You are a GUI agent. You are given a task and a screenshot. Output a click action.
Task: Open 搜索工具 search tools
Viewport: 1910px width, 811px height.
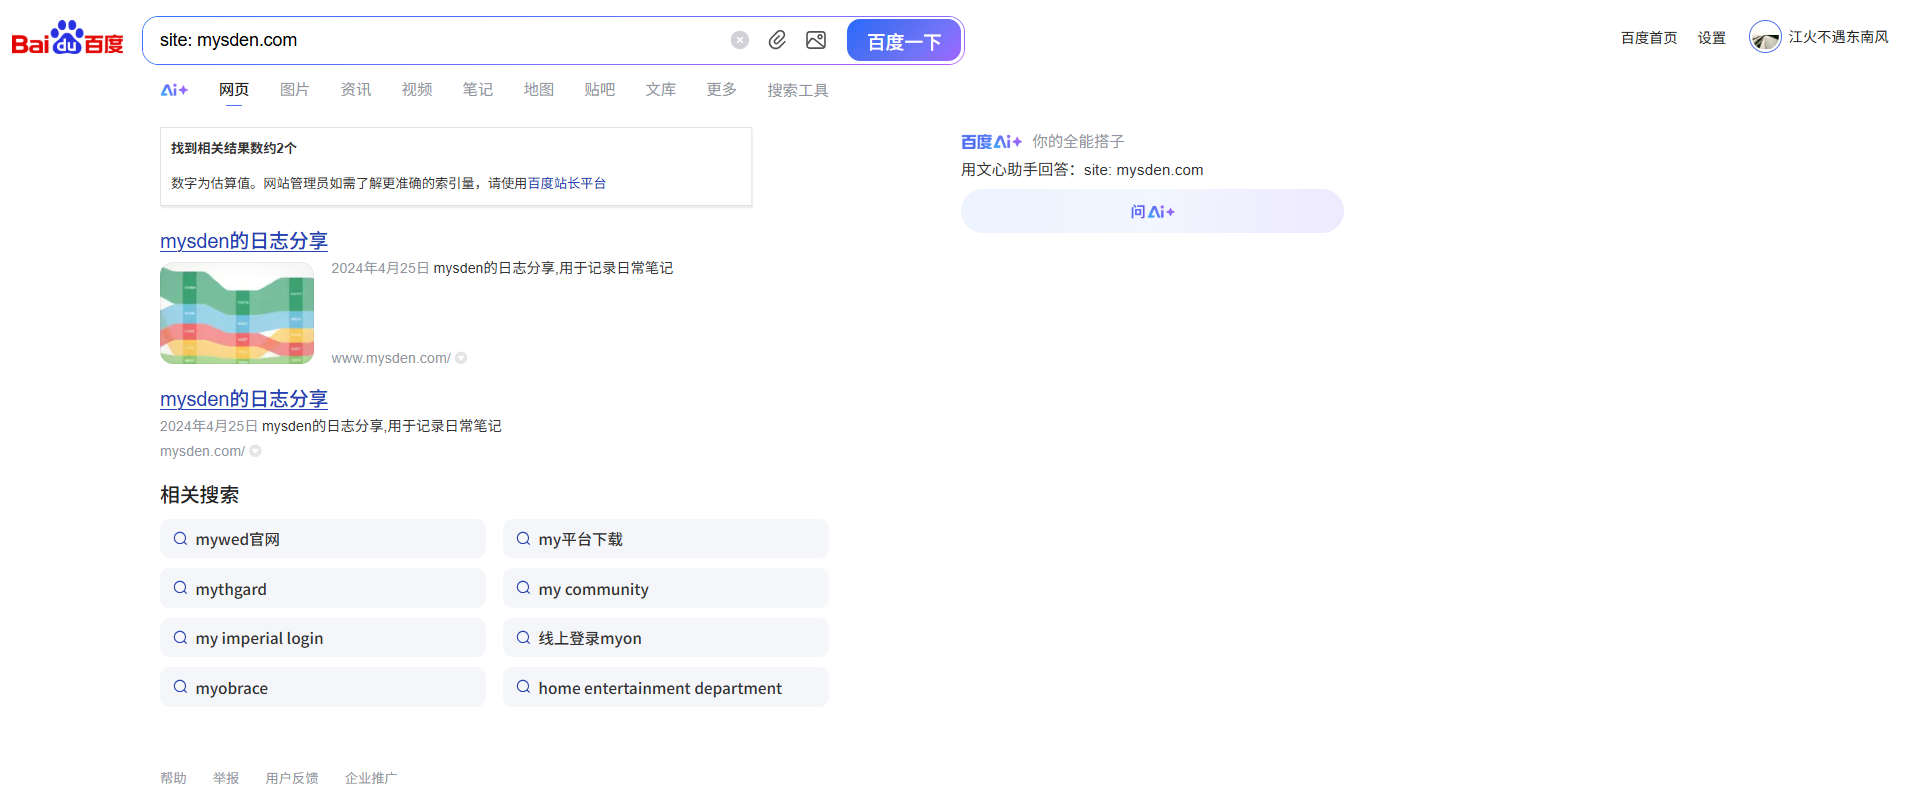coord(798,91)
